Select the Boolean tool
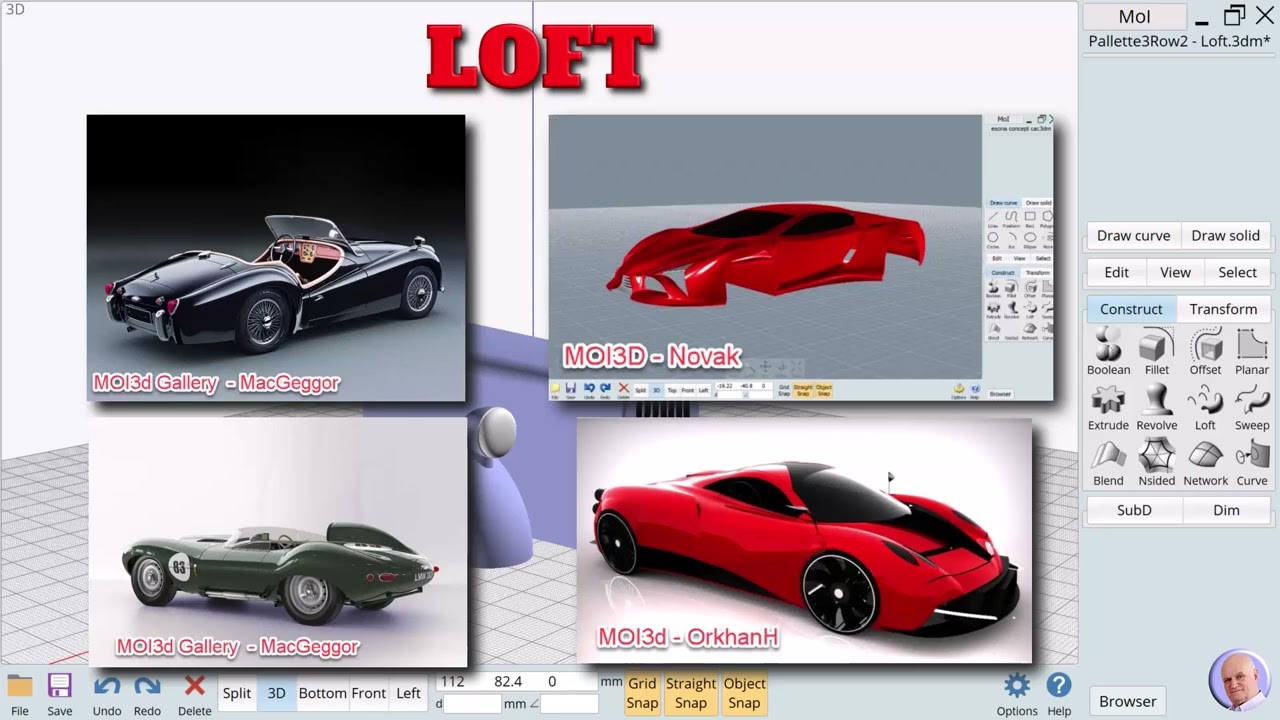 1108,353
